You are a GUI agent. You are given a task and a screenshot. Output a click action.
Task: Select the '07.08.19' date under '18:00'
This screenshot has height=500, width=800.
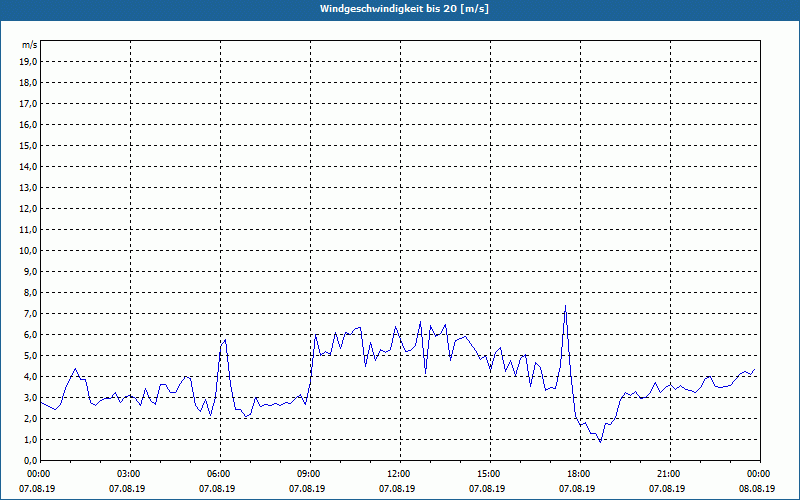tap(577, 489)
